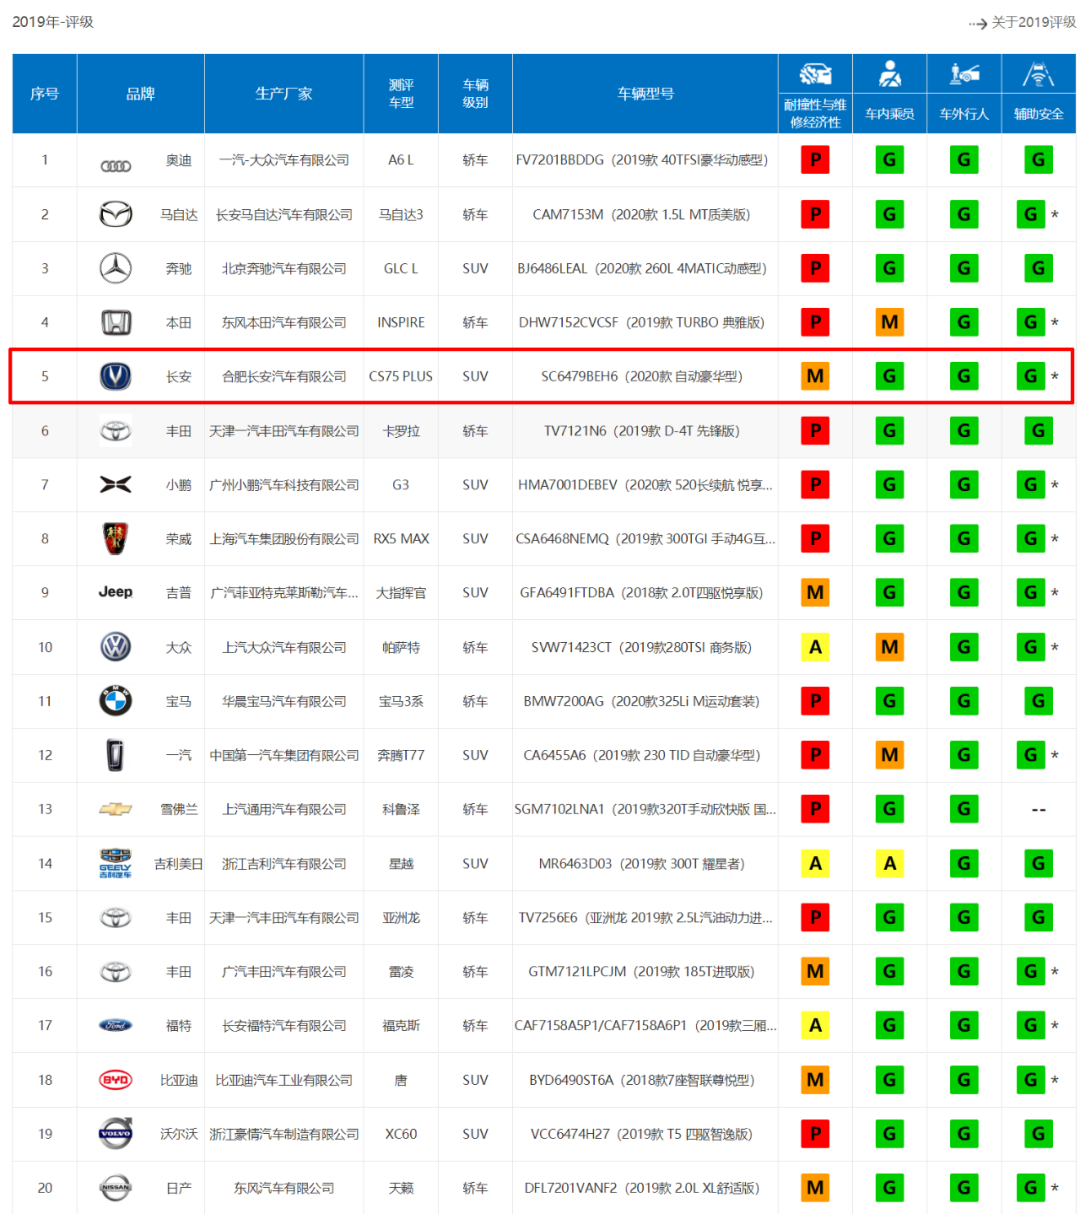Click the Volkswagen logo in row 10
Screen dimensions: 1080x1214
tap(116, 647)
